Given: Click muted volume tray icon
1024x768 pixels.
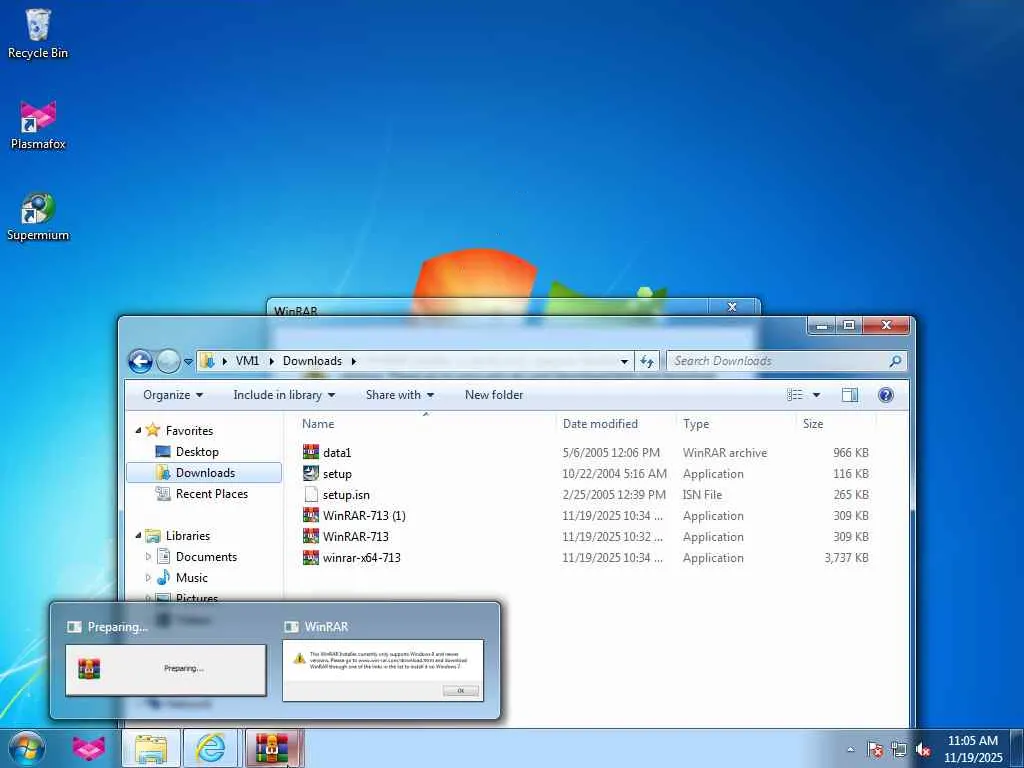Looking at the screenshot, I should [923, 750].
